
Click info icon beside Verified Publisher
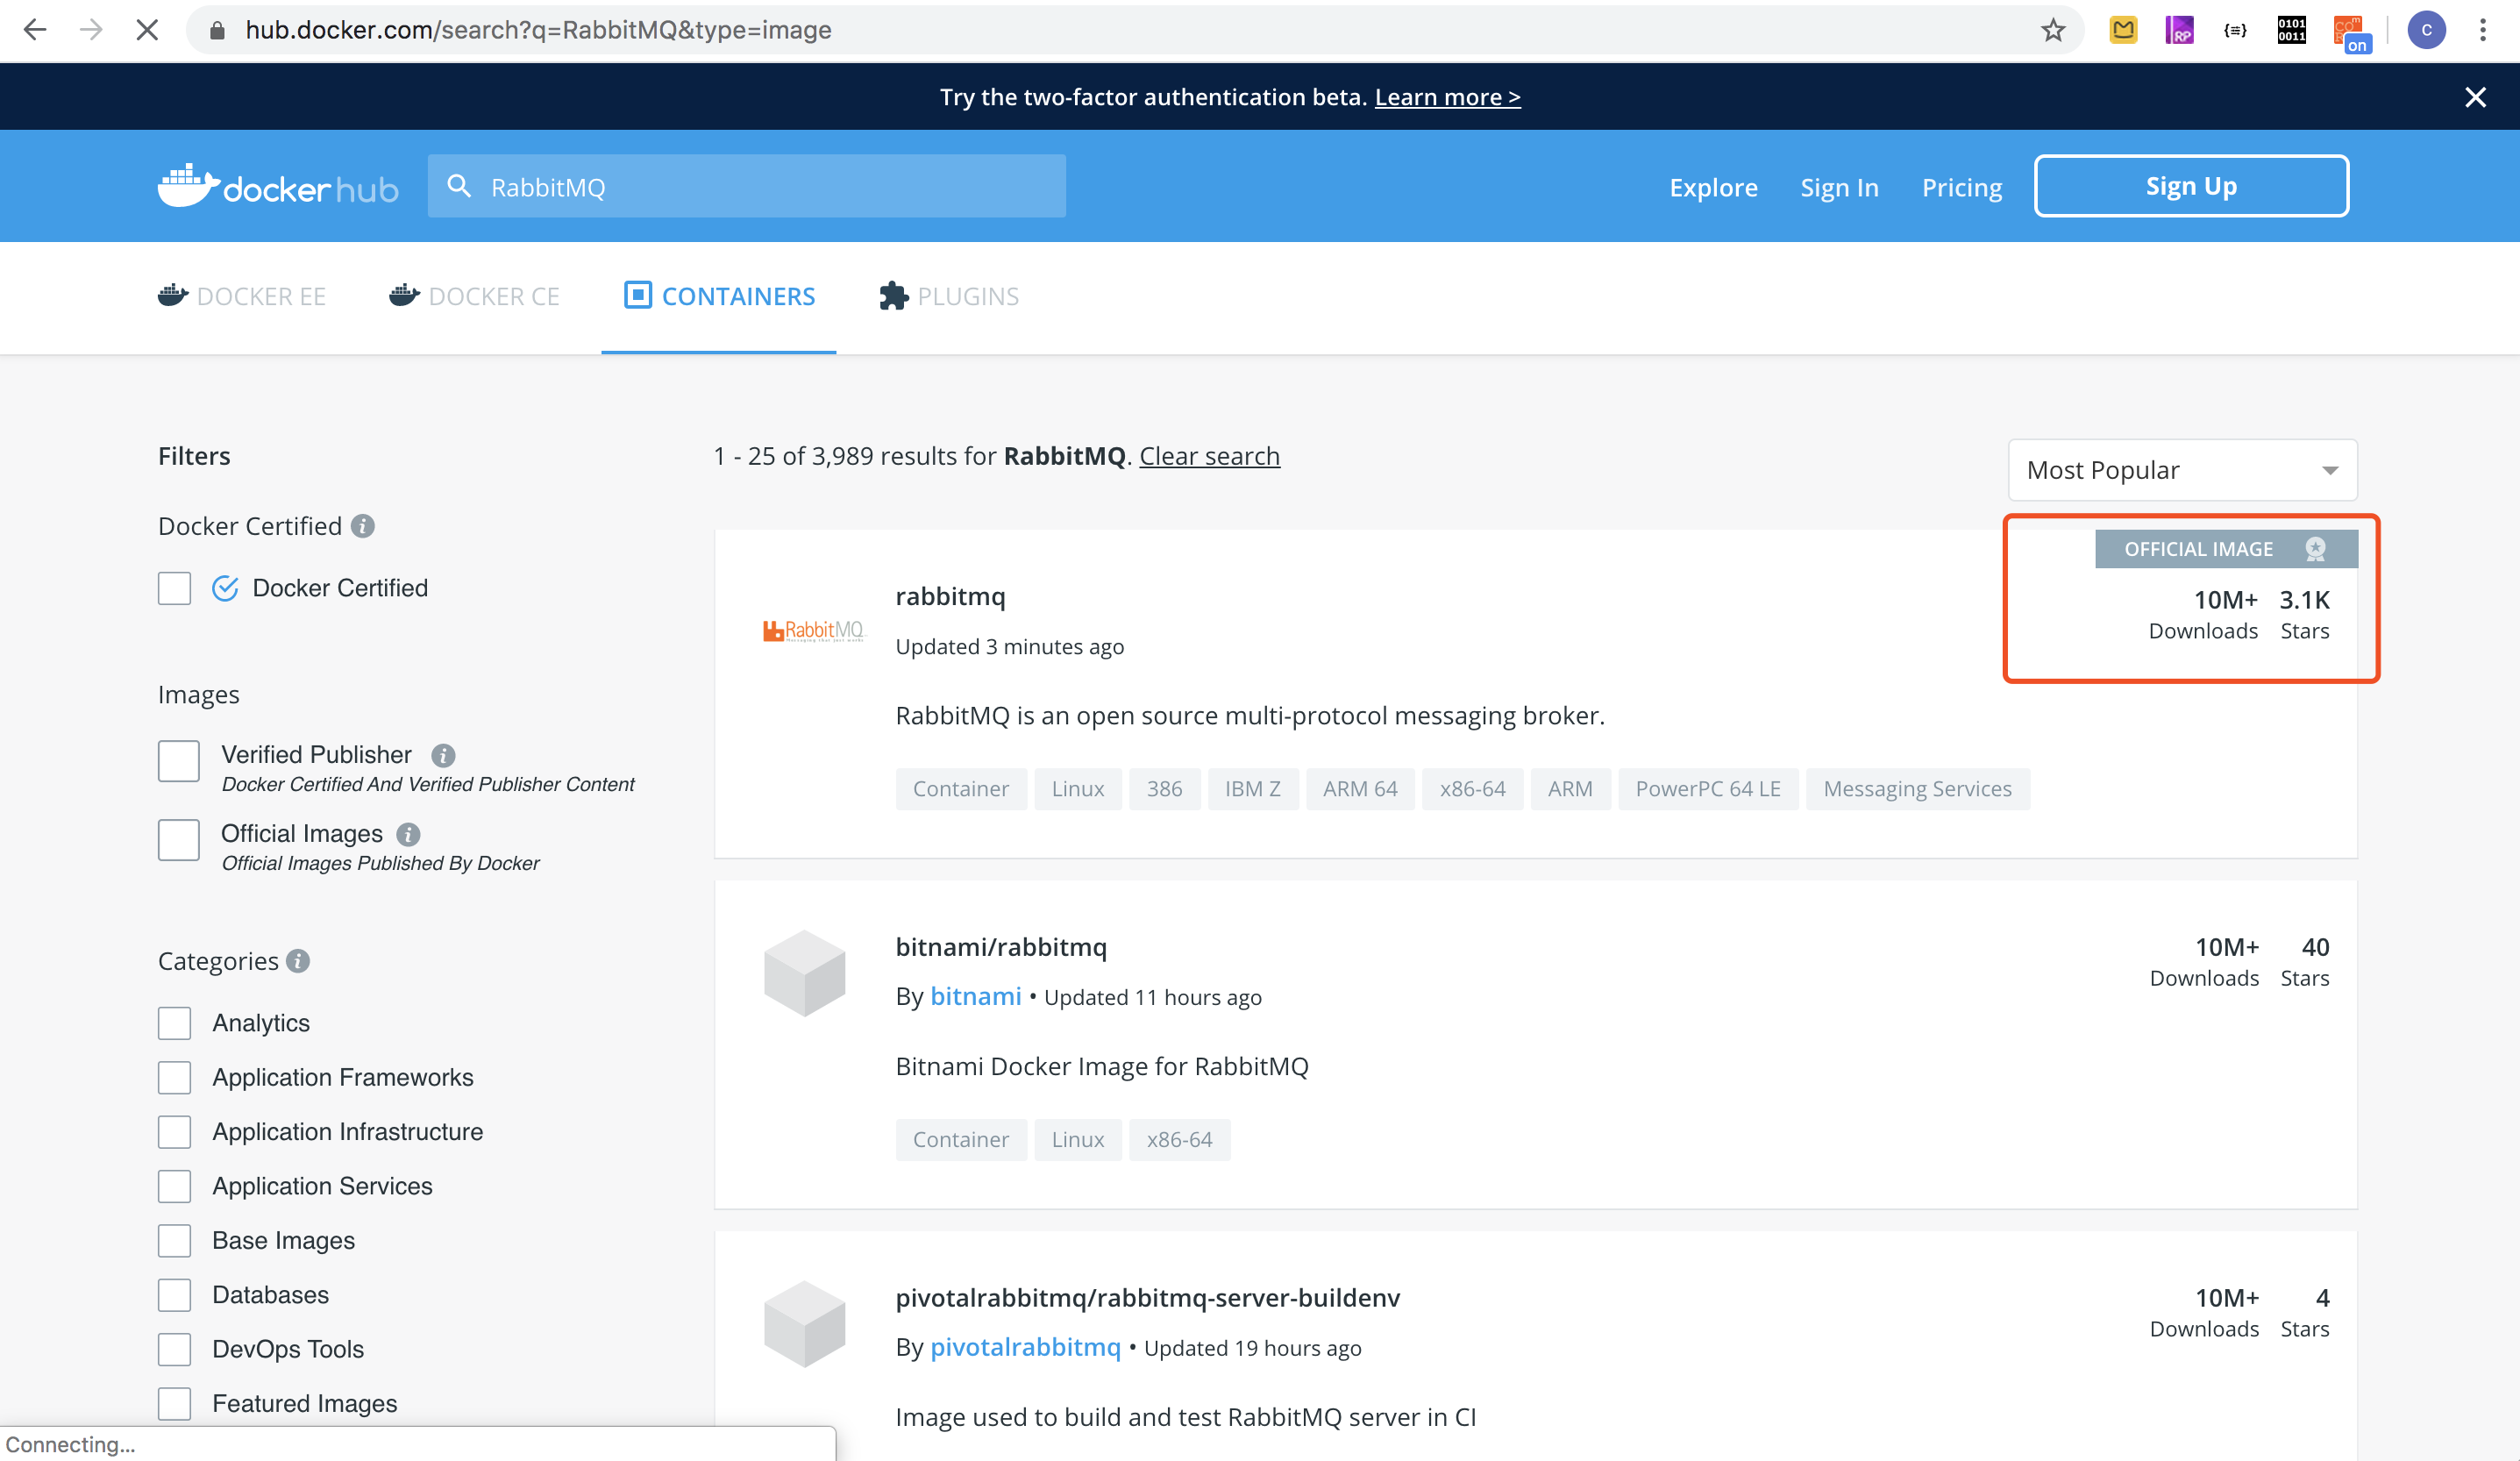point(443,755)
